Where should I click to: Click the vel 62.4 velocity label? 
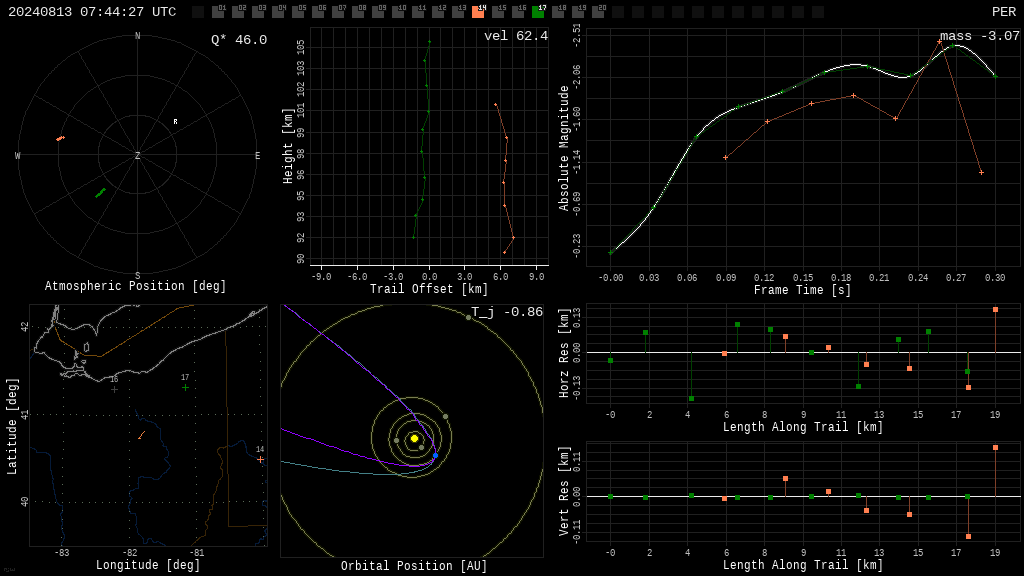point(516,36)
